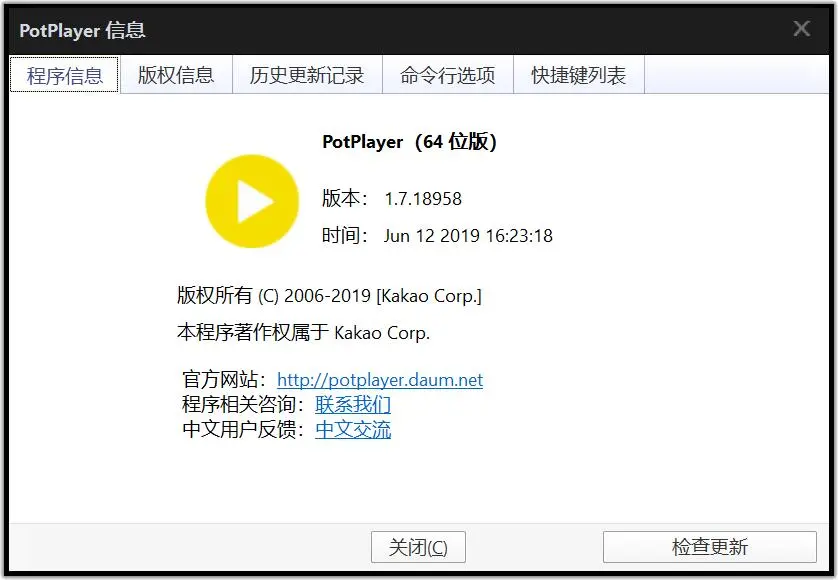The height and width of the screenshot is (580, 838).
Task: Click the 关闭(C) button
Action: pyautogui.click(x=418, y=547)
